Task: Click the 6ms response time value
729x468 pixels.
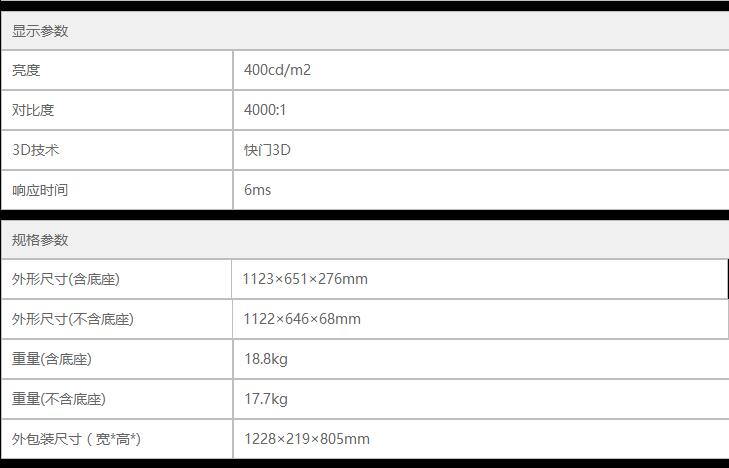Action: click(257, 190)
